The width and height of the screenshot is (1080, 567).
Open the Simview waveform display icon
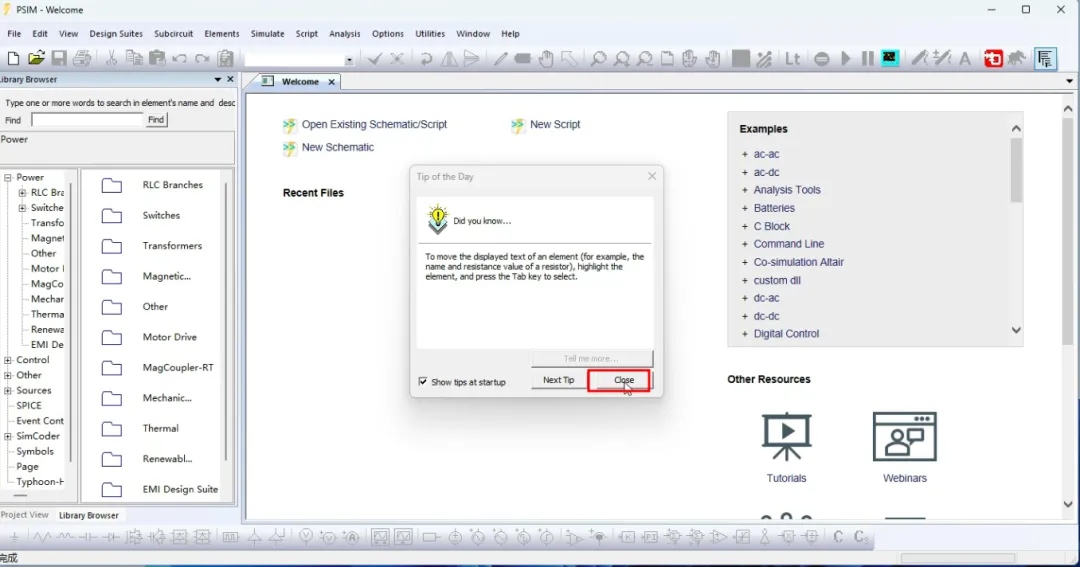coord(890,59)
